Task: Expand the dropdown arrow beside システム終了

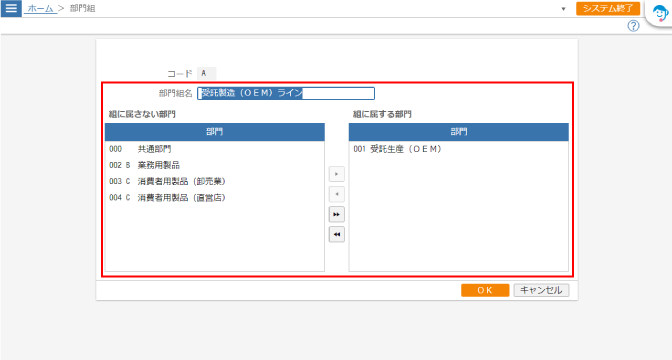Action: pyautogui.click(x=563, y=9)
